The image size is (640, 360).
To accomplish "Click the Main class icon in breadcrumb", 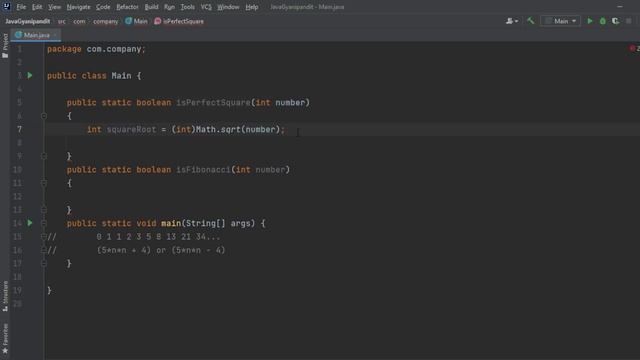I will tap(129, 21).
